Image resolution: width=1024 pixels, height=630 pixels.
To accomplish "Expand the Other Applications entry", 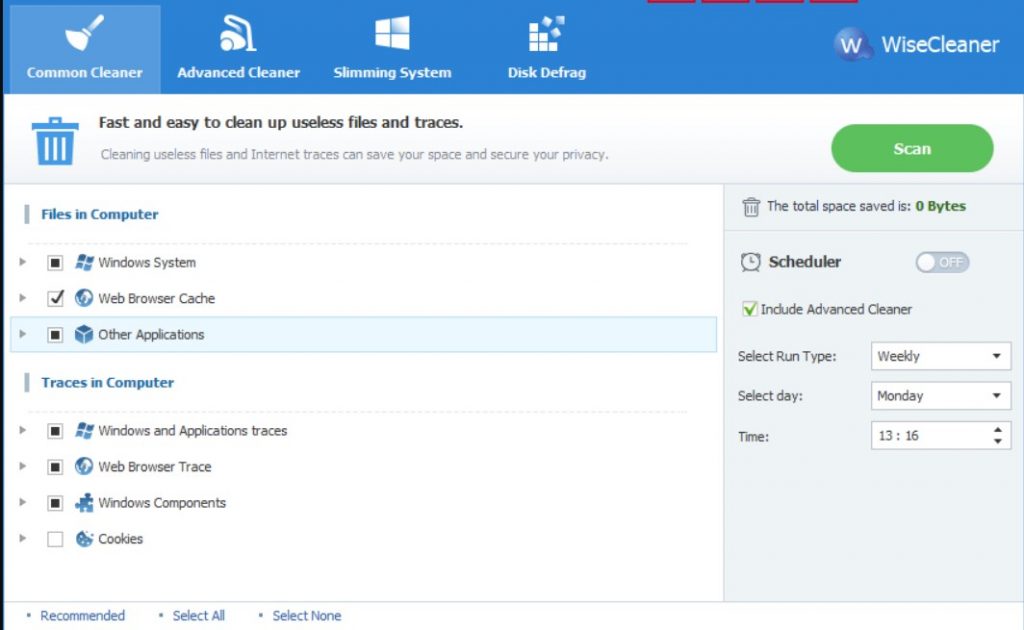I will coord(22,334).
